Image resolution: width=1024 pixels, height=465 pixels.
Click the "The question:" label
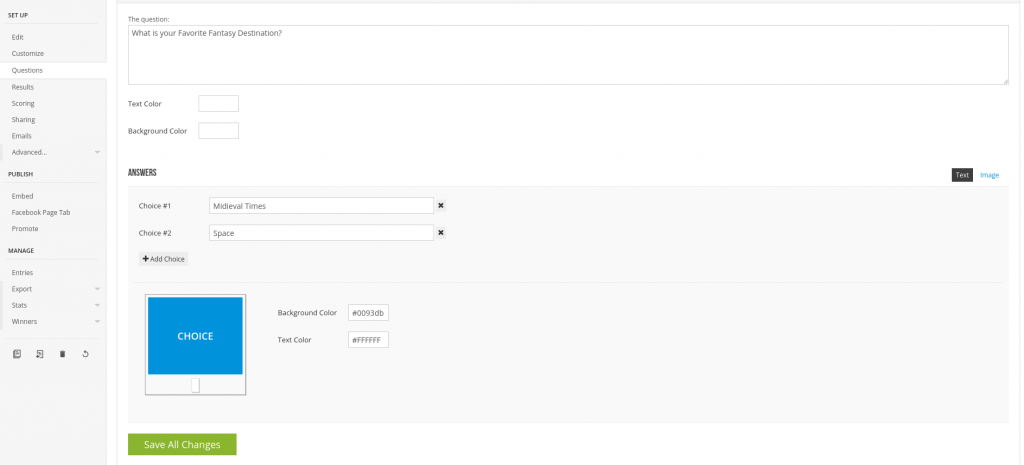pyautogui.click(x=148, y=20)
